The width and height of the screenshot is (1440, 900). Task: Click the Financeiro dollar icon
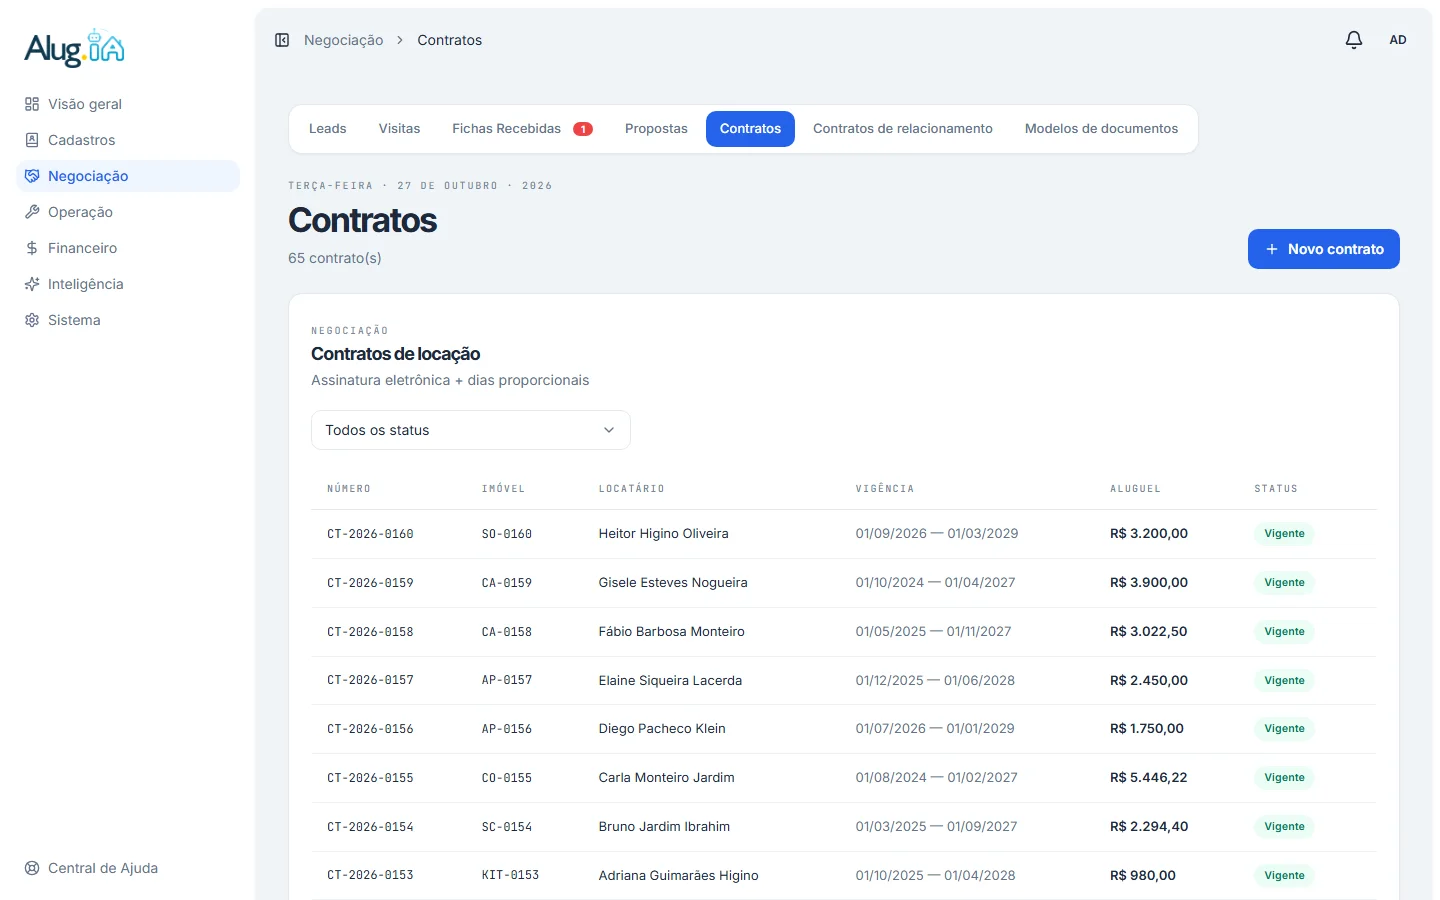pos(32,248)
